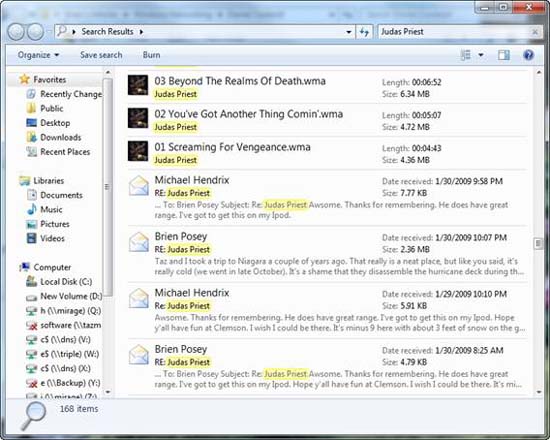Click 168 items in the details pane
Screen dimensions: 550x440
pos(79,409)
